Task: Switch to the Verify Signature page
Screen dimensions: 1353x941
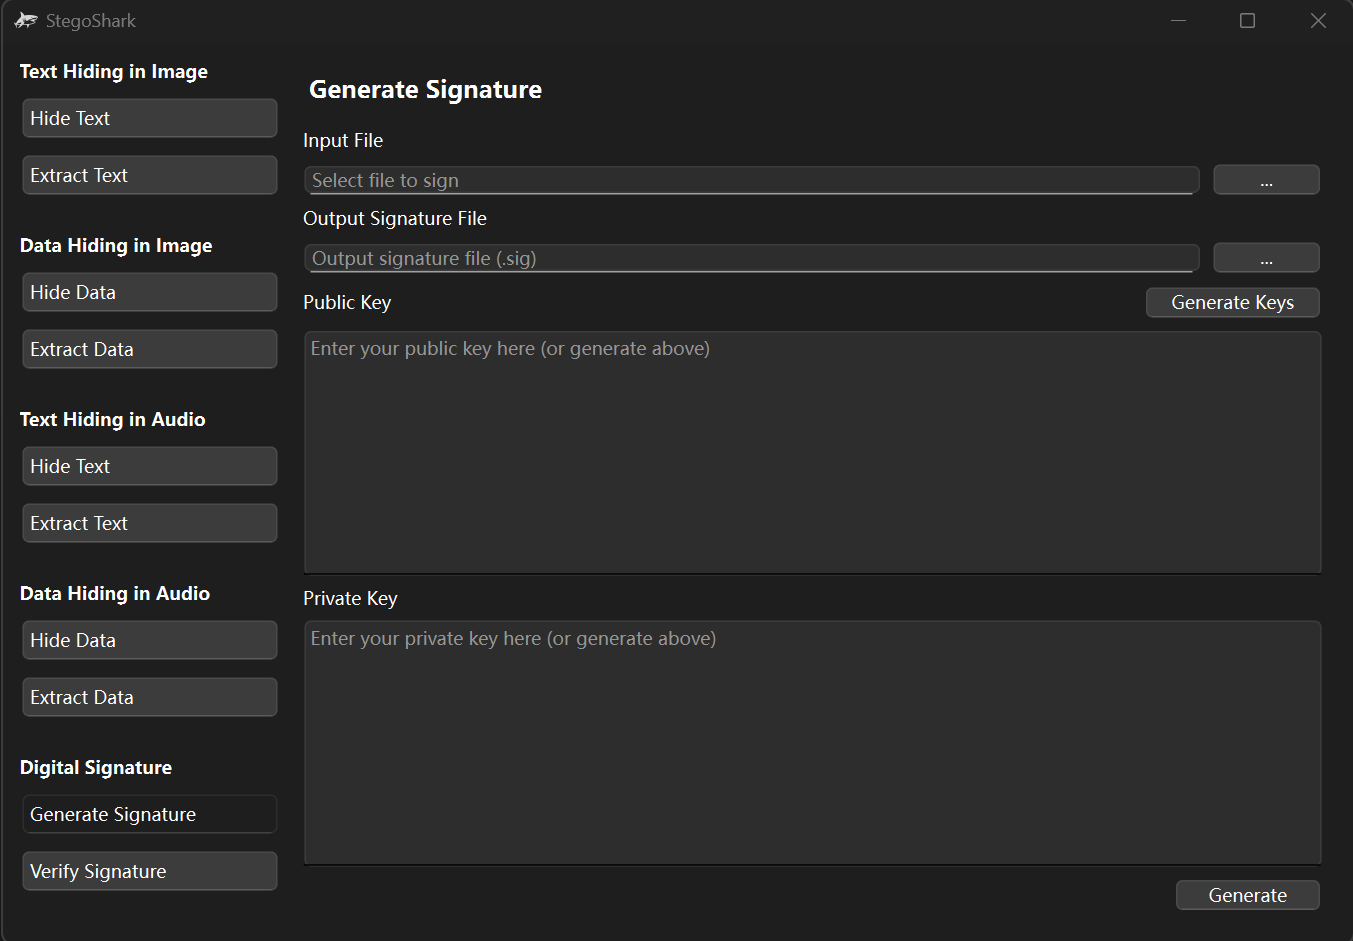Action: click(150, 871)
